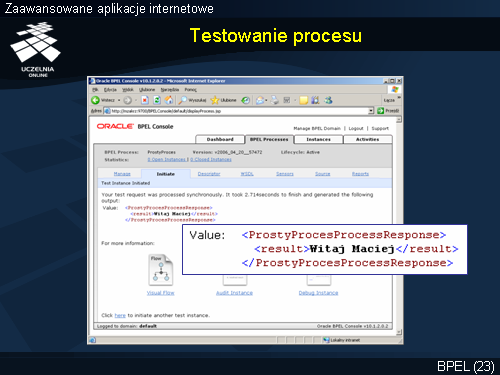The width and height of the screenshot is (500, 375).
Task: Open the Edycja menu
Action: 110,90
